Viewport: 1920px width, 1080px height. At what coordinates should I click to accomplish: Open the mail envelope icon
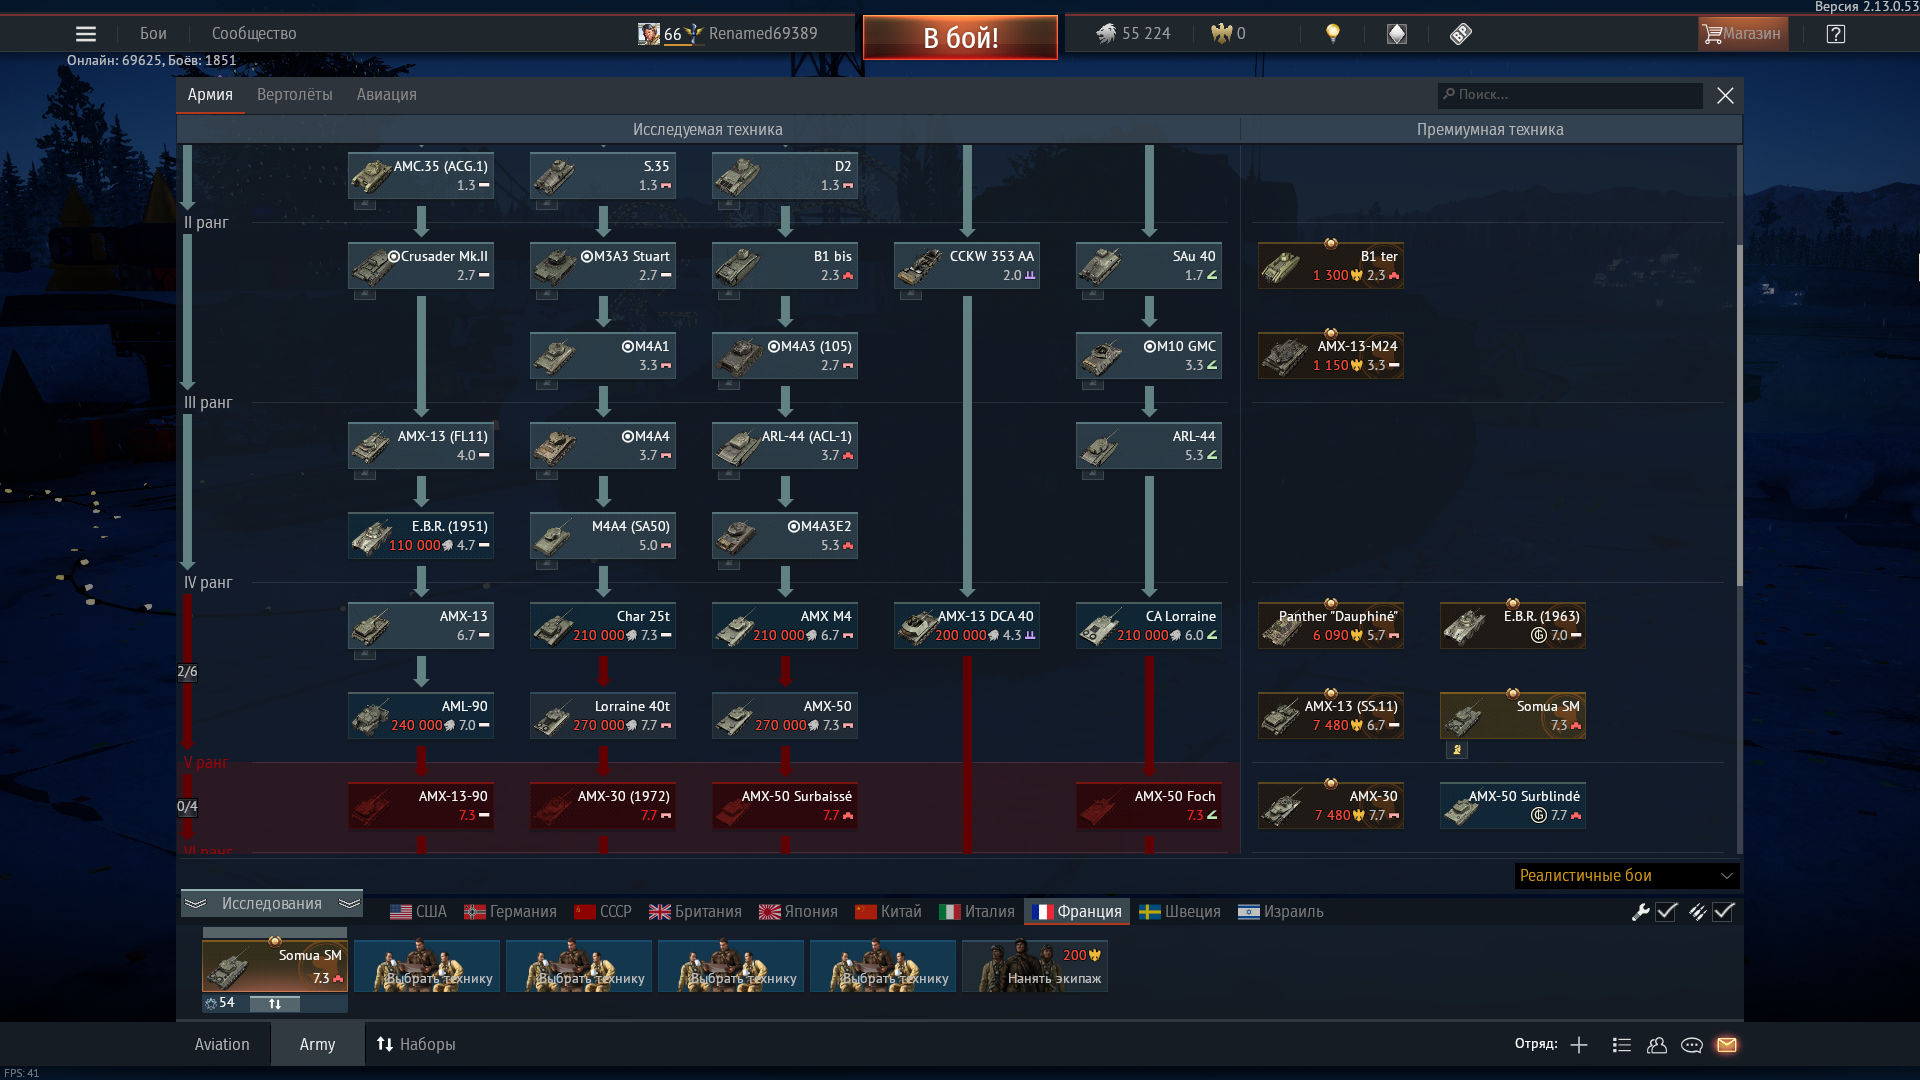(1727, 1045)
